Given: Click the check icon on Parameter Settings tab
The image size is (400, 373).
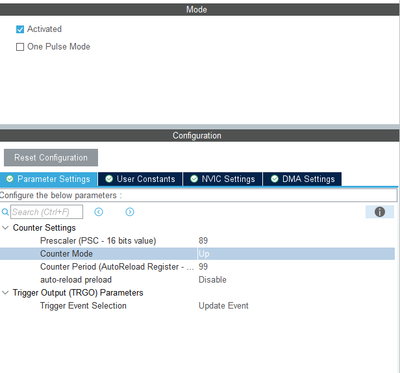Looking at the screenshot, I should click(x=10, y=179).
